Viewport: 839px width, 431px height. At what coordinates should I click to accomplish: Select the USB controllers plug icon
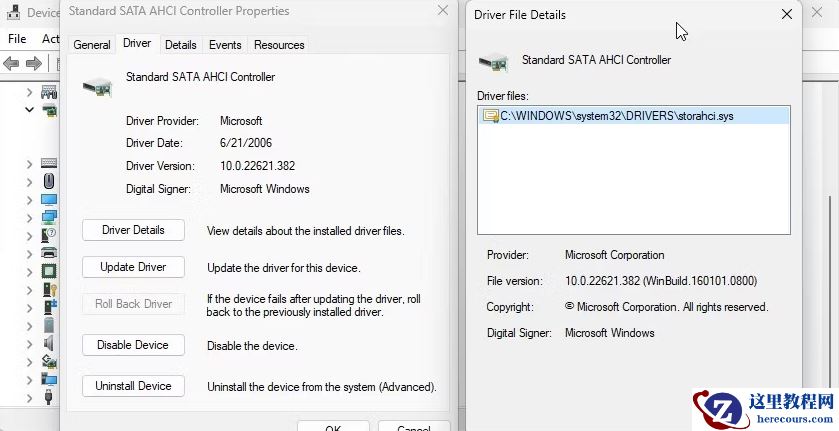click(x=49, y=398)
